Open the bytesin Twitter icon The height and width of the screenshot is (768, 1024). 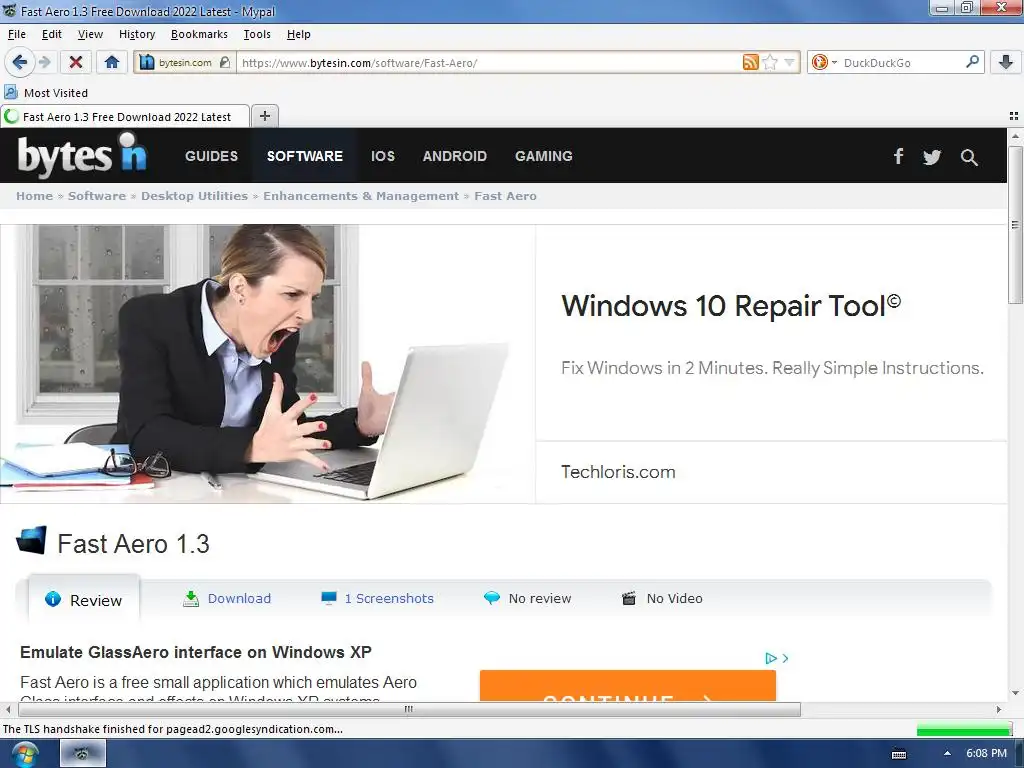click(x=932, y=157)
